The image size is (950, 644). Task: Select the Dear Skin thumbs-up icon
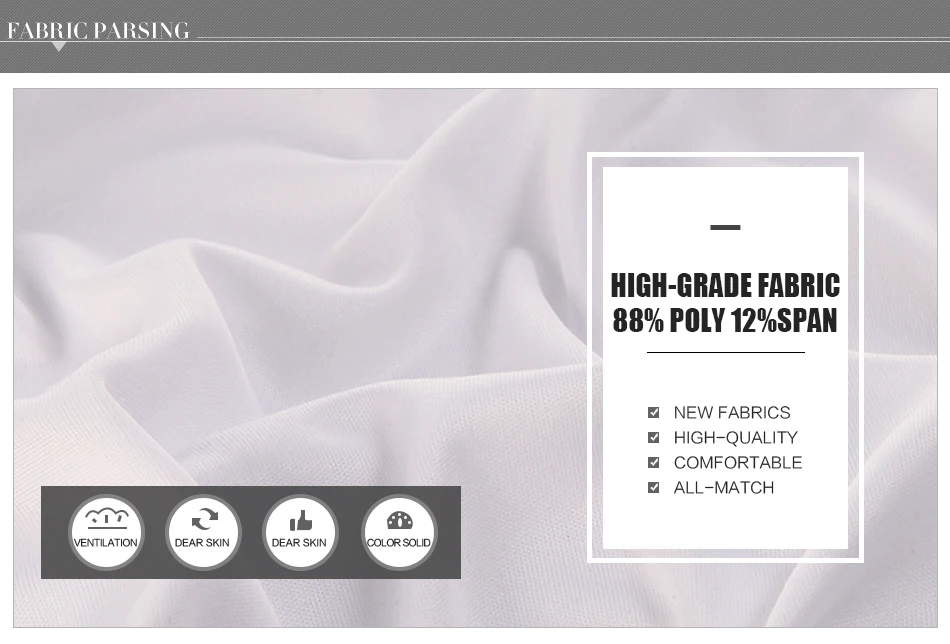(301, 532)
